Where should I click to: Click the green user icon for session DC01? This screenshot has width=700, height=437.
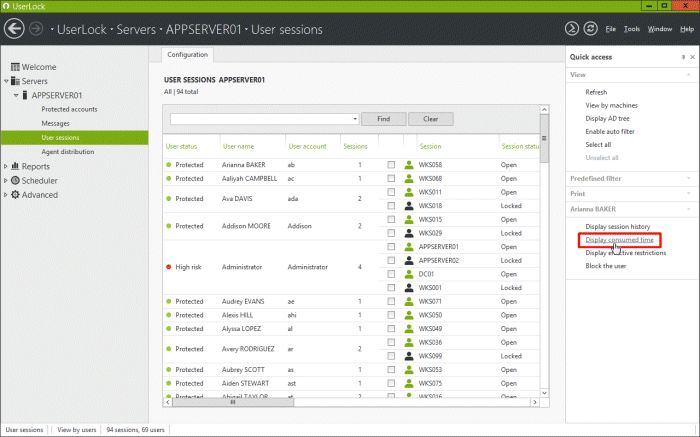[x=409, y=274]
